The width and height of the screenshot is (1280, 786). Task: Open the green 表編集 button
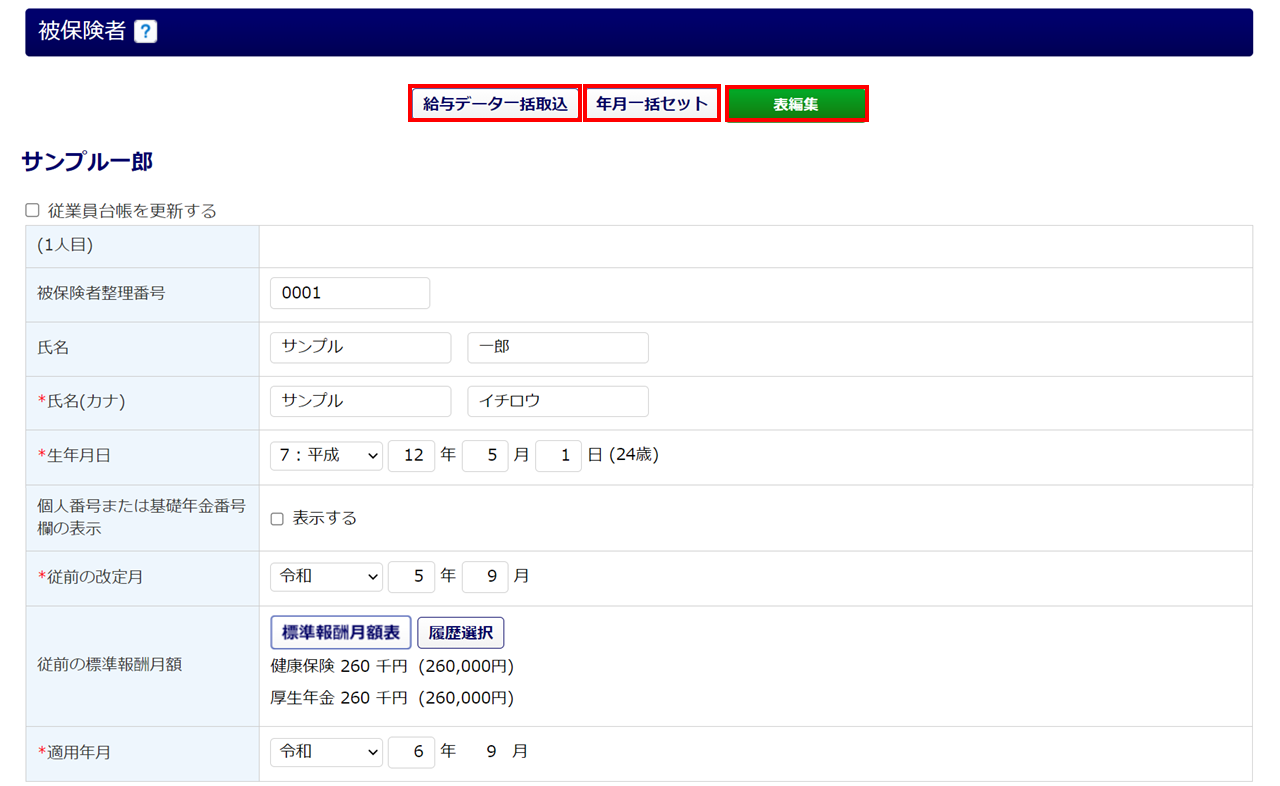(796, 104)
